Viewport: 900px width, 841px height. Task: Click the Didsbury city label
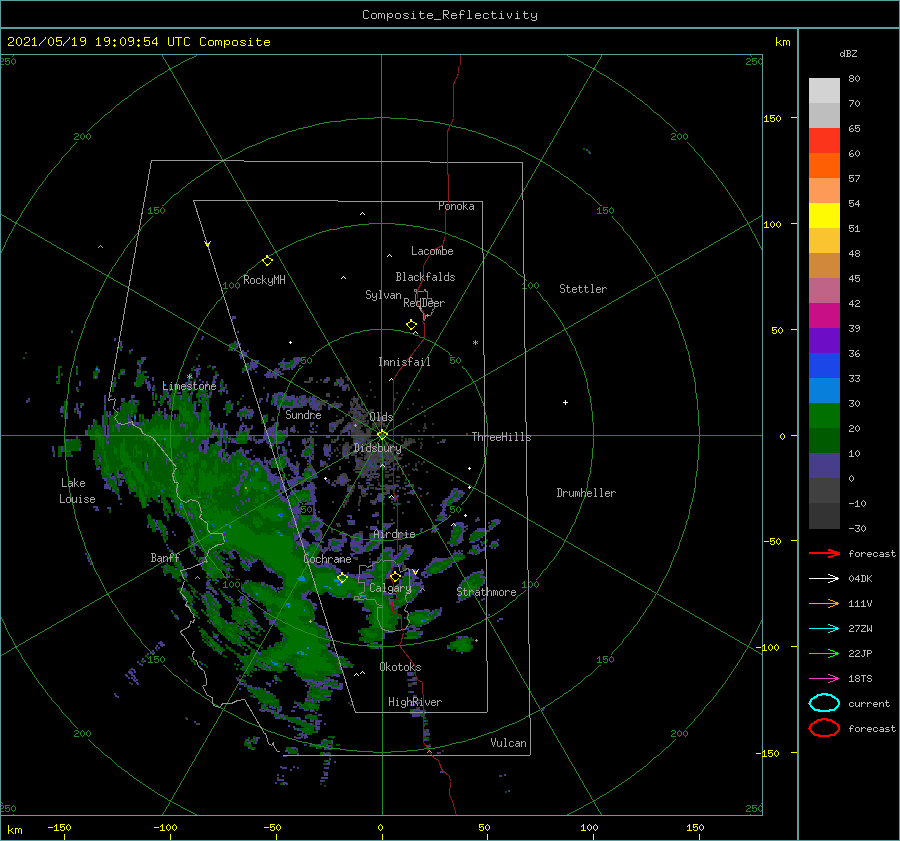378,448
